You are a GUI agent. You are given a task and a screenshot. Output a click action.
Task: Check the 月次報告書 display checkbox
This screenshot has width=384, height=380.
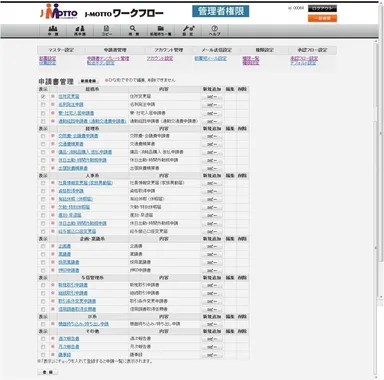(x=43, y=347)
